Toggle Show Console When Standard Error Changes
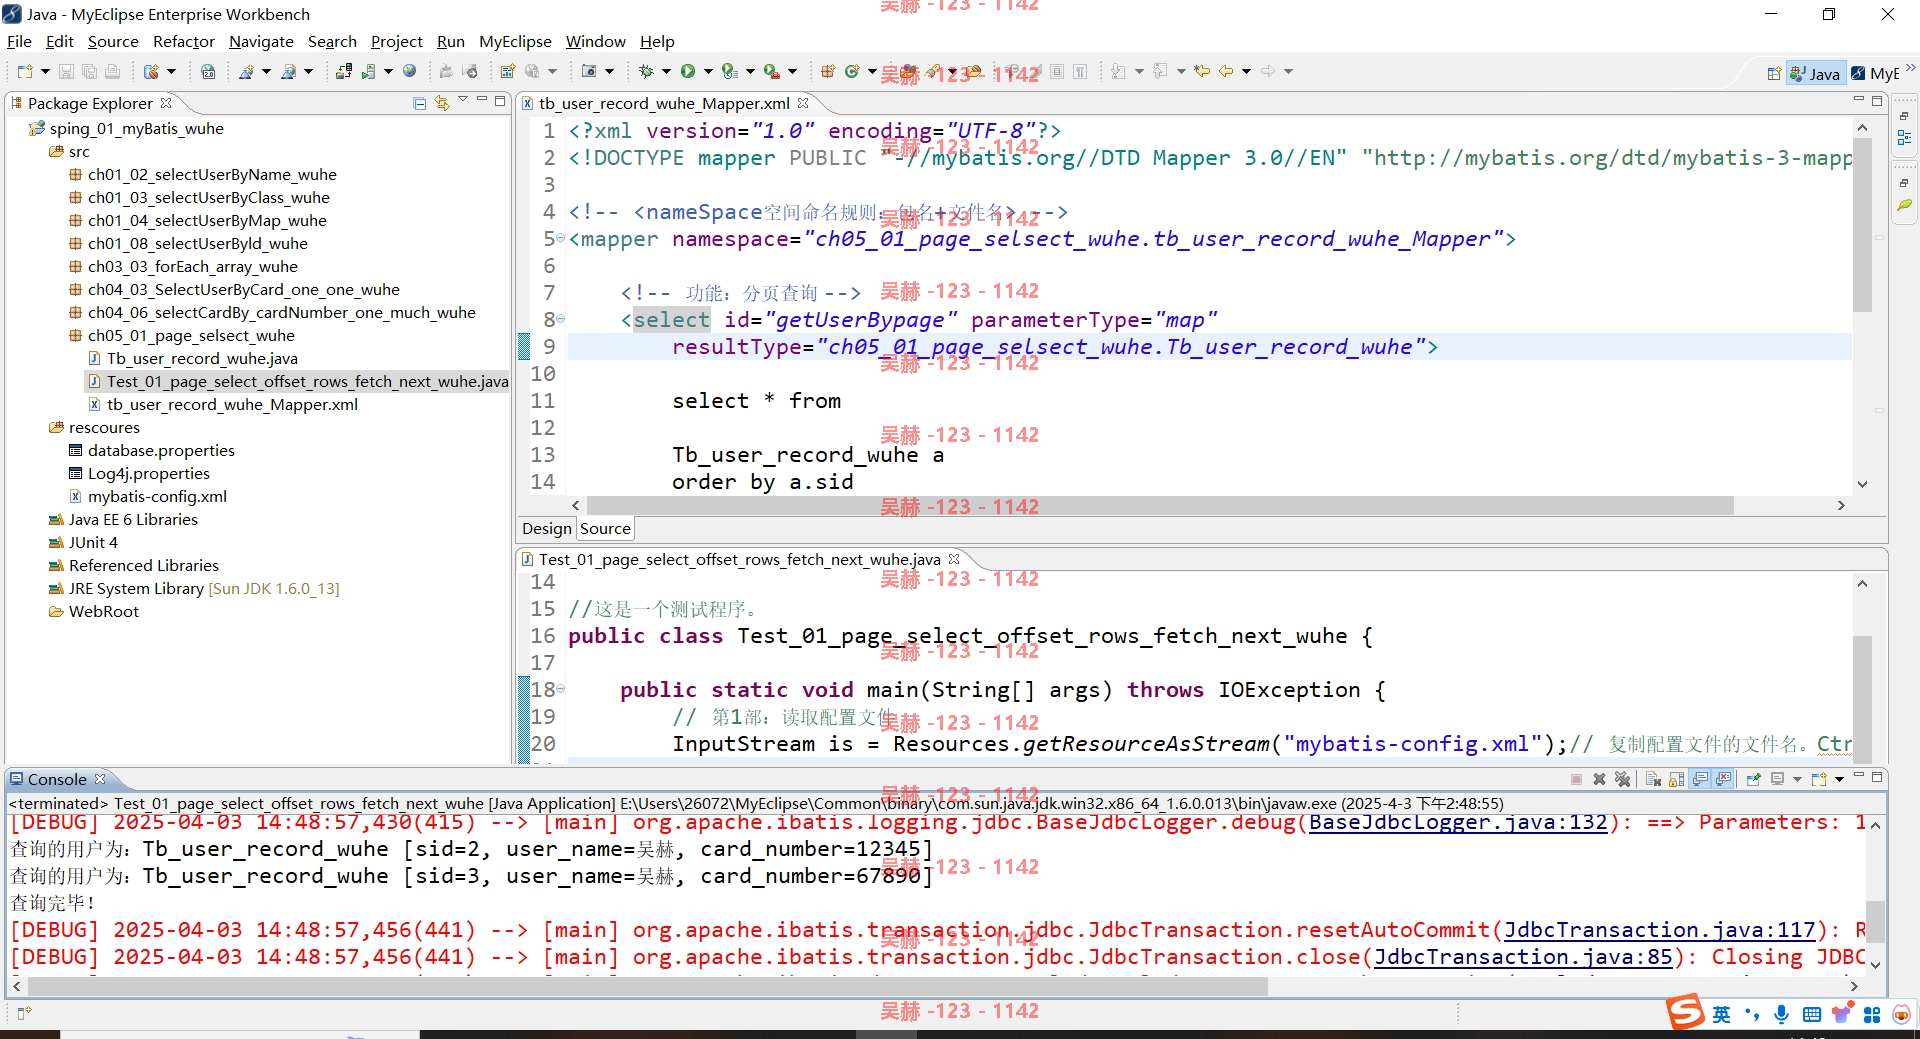The image size is (1920, 1039). 1723,779
